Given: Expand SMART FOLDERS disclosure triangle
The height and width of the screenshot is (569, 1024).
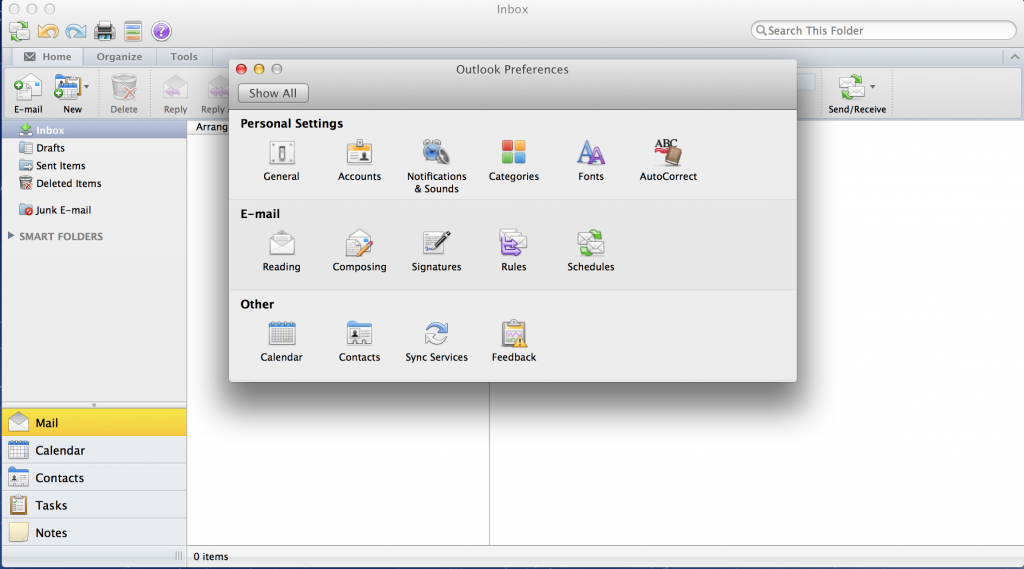Looking at the screenshot, I should pyautogui.click(x=10, y=236).
